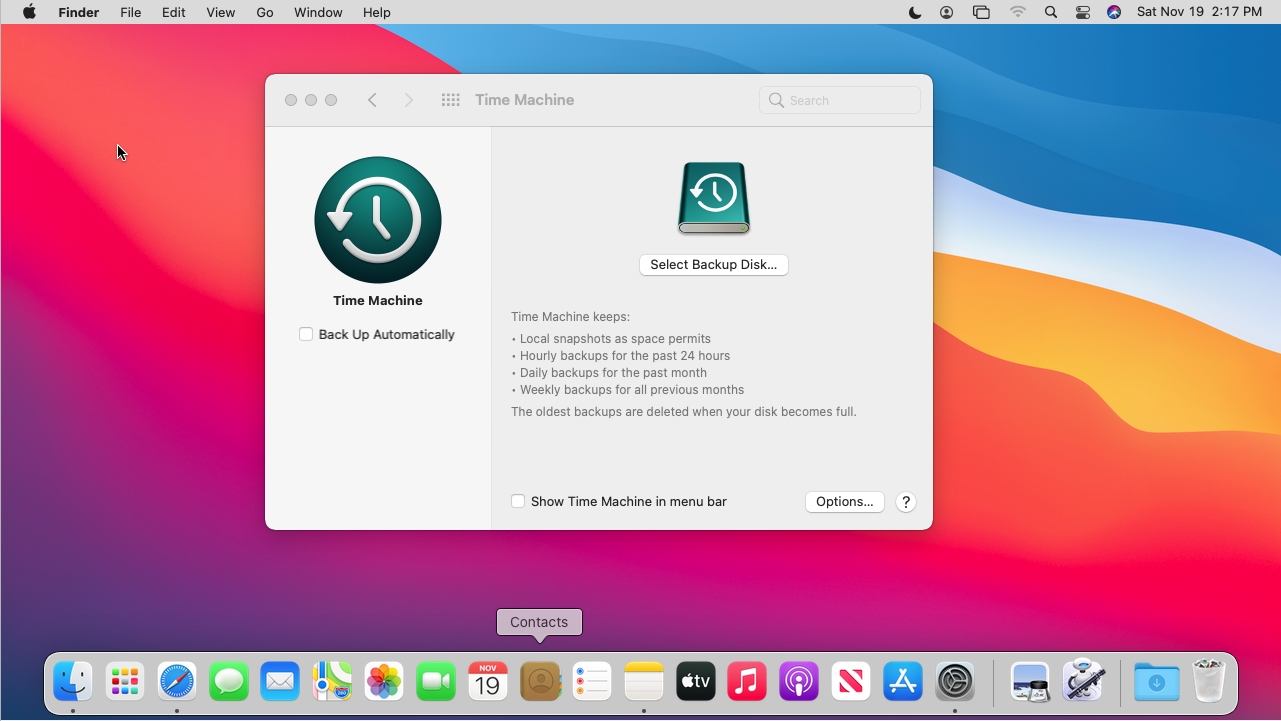This screenshot has height=721, width=1281.
Task: Click the Select Backup Disk button
Action: [714, 265]
